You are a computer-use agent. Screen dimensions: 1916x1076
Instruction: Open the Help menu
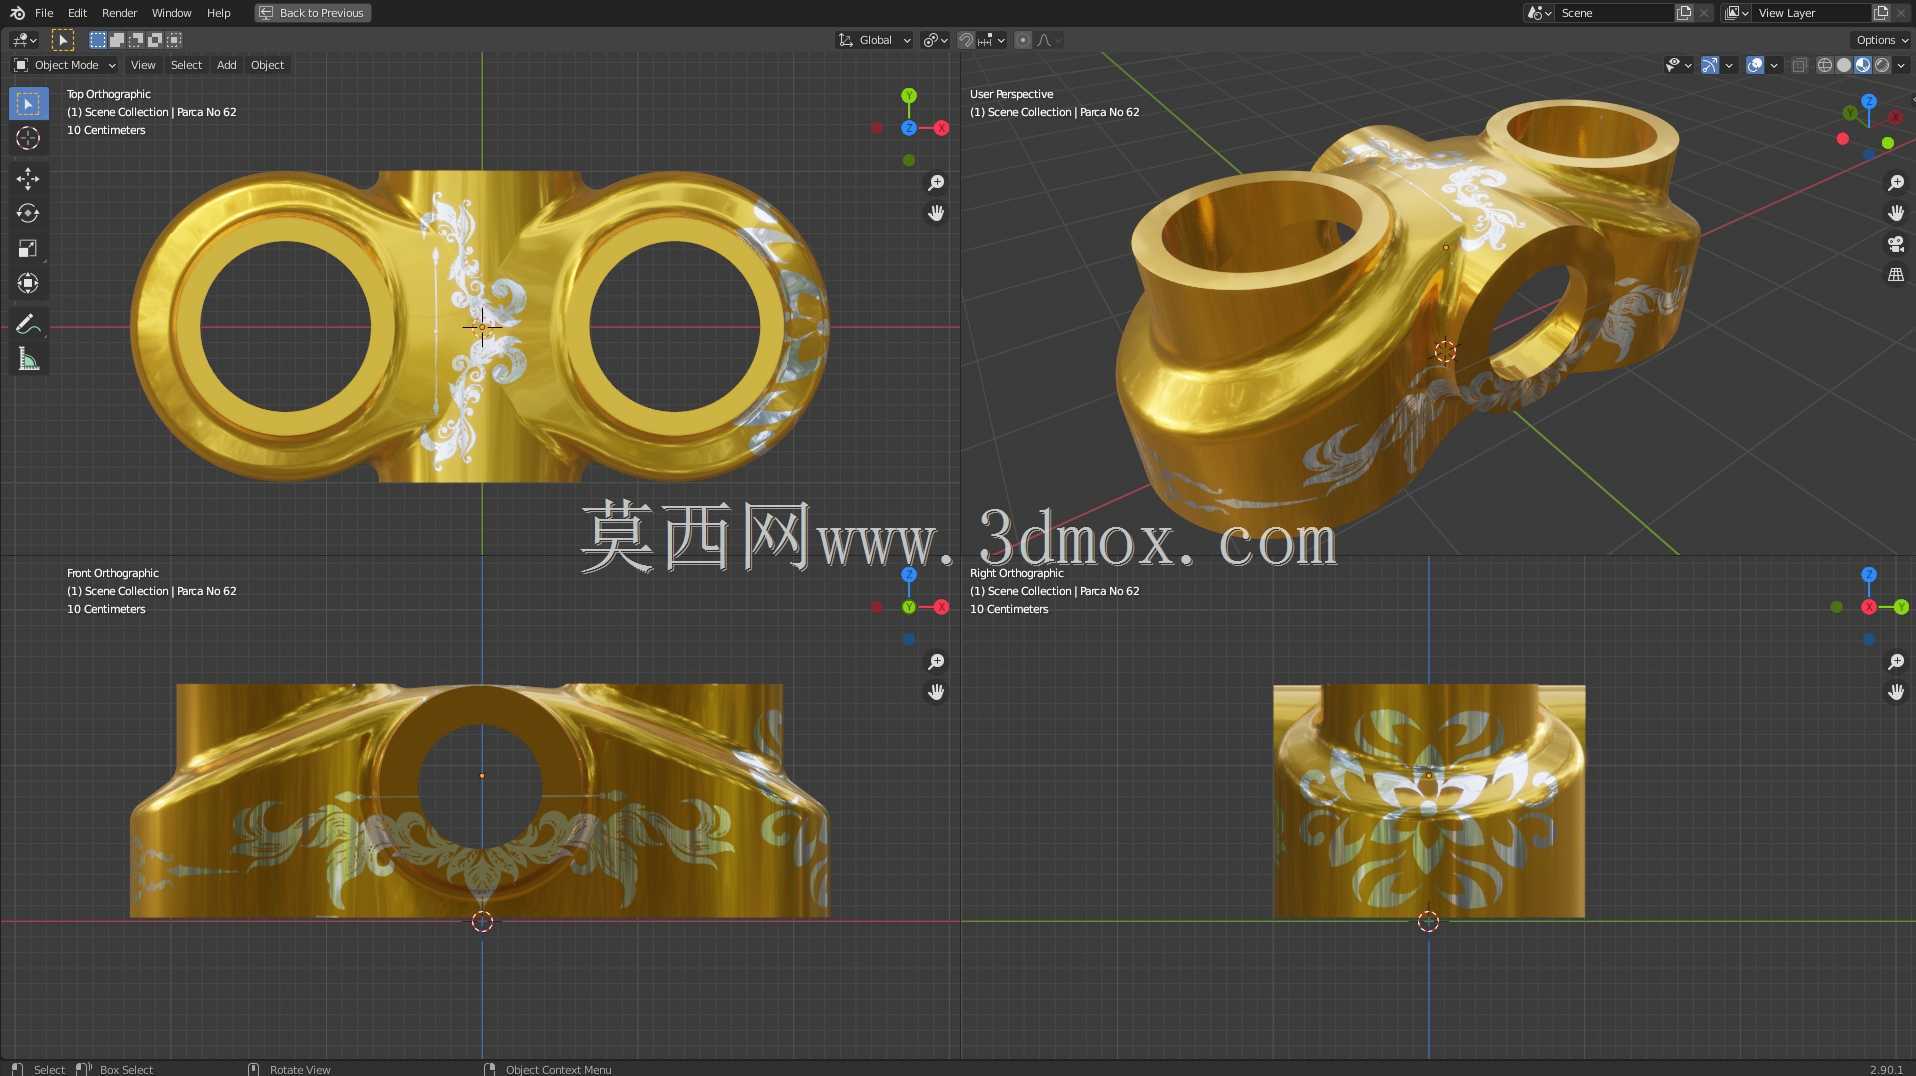218,13
